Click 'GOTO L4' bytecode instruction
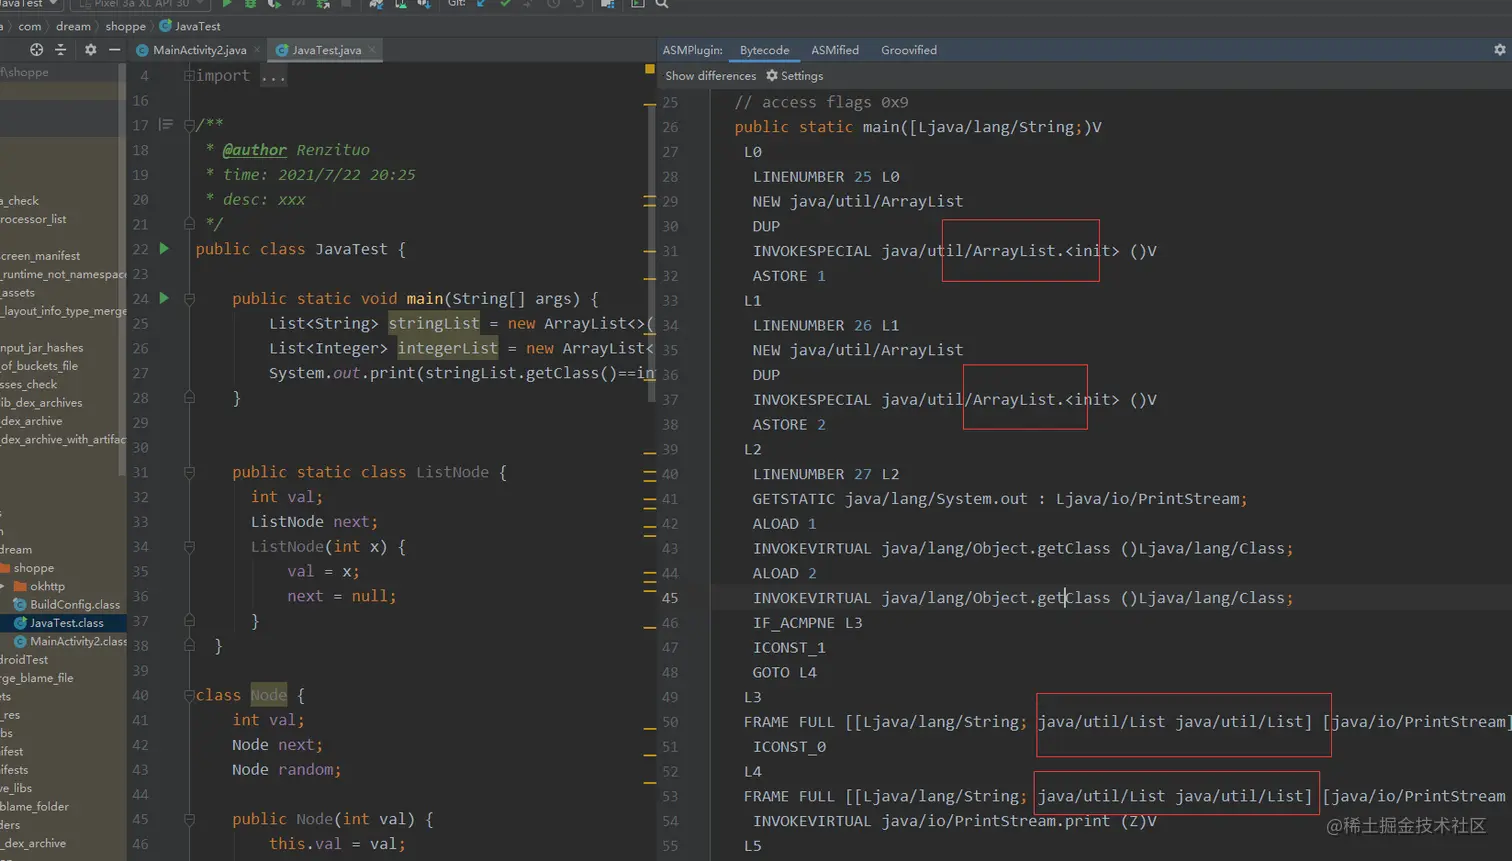The width and height of the screenshot is (1512, 861). [785, 673]
